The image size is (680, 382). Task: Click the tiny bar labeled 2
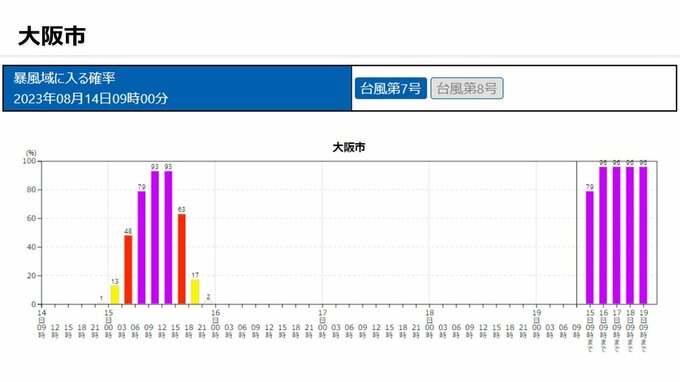209,303
